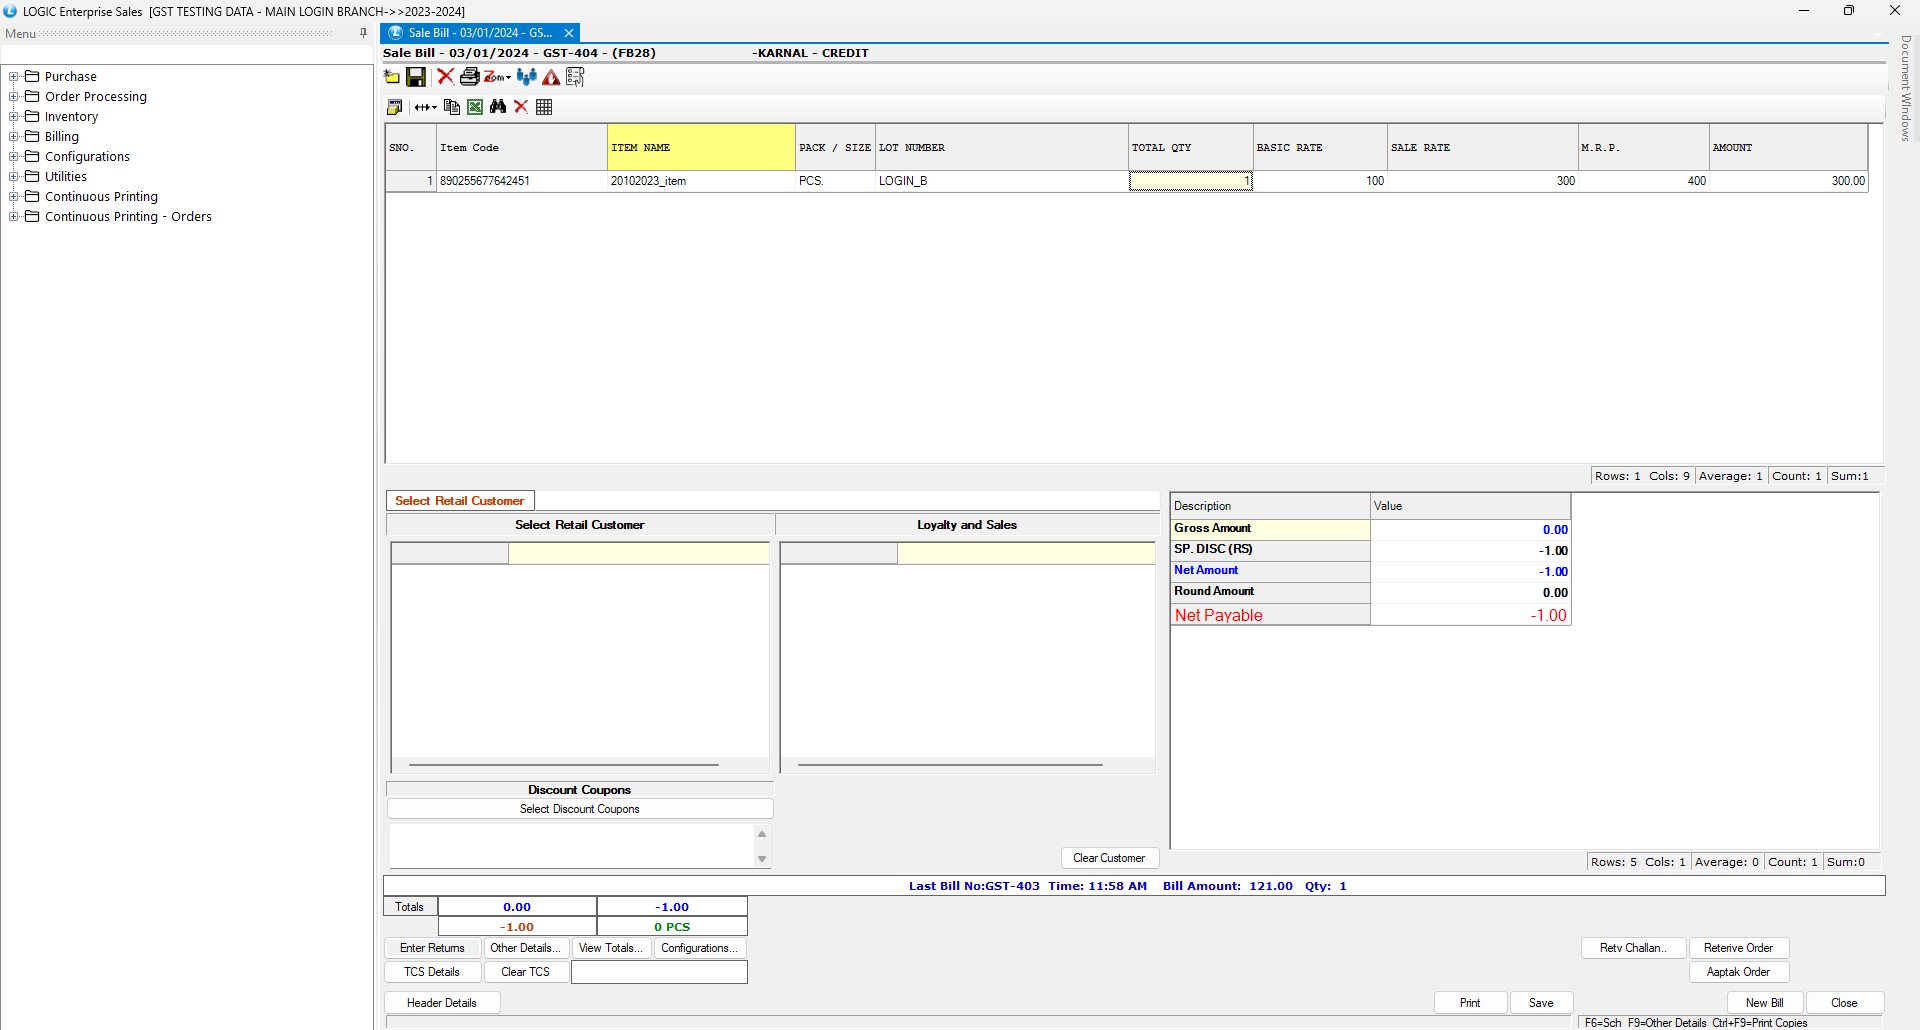Click the New Bill button
The height and width of the screenshot is (1030, 1920).
1764,1003
